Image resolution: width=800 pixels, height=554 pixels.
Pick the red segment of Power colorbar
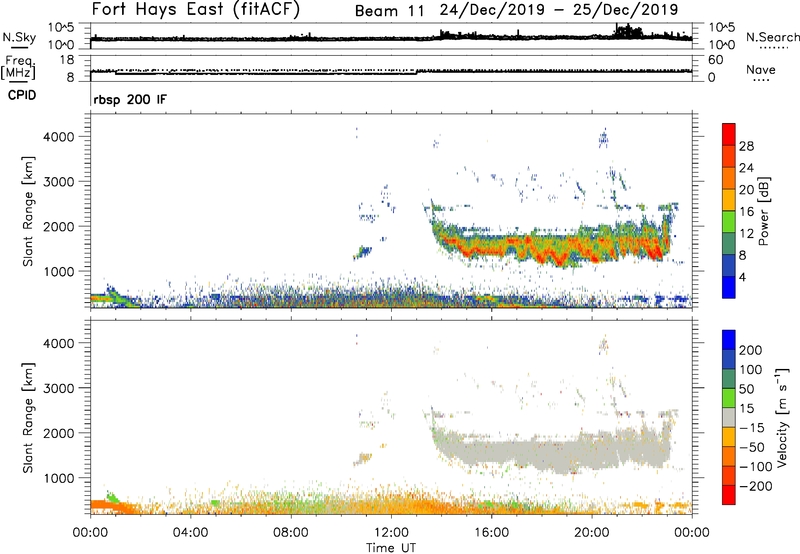729,135
